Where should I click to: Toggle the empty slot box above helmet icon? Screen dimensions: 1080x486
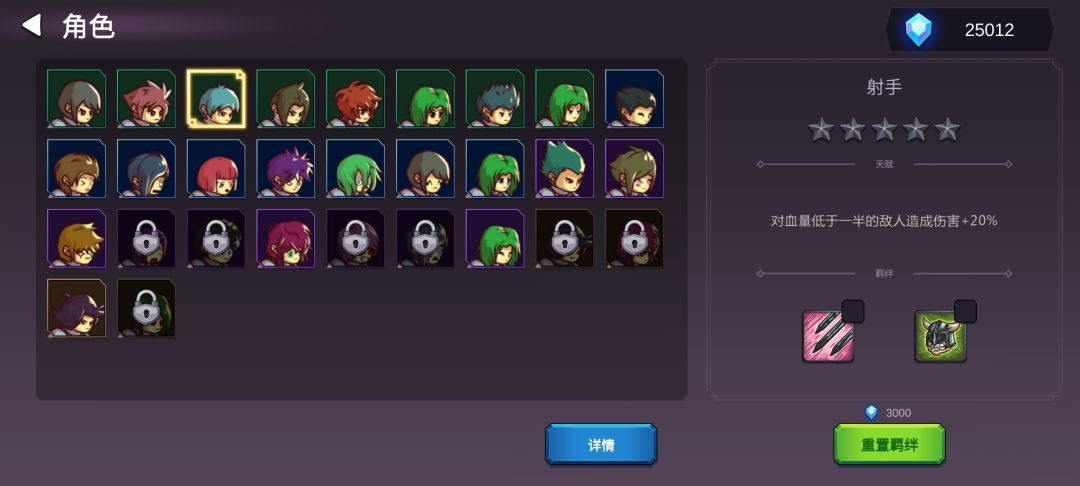tap(965, 311)
